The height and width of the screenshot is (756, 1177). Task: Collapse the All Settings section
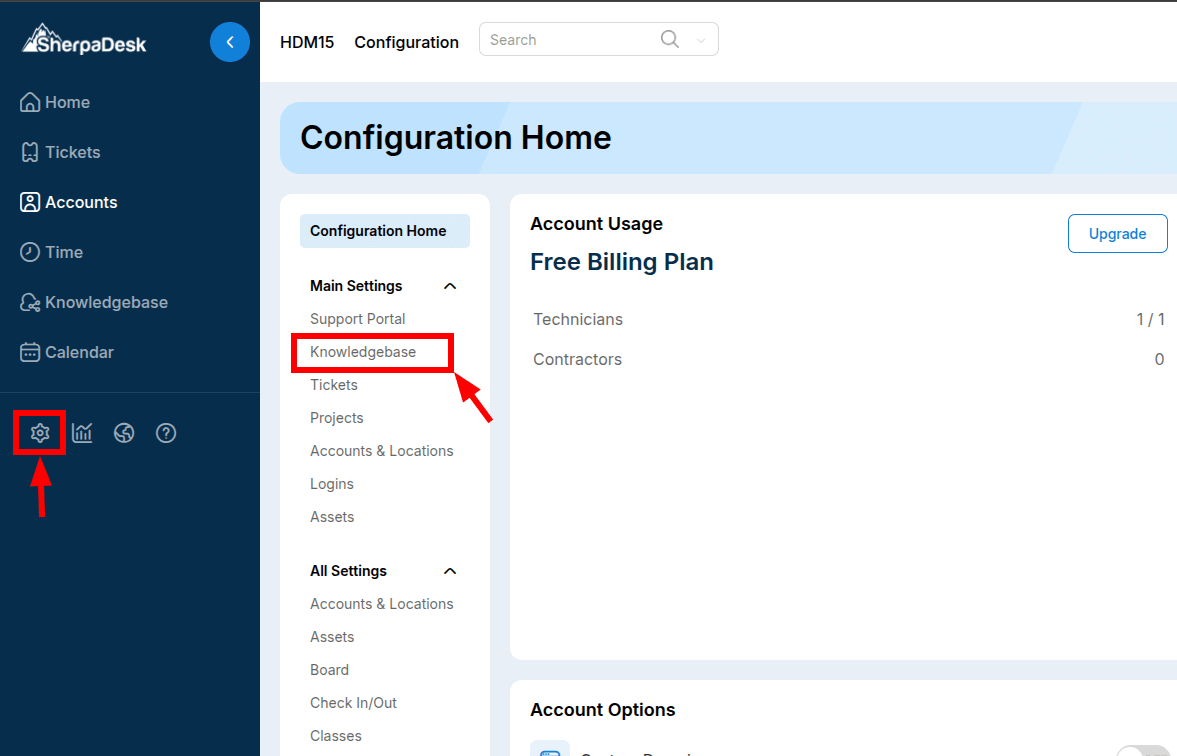[450, 570]
